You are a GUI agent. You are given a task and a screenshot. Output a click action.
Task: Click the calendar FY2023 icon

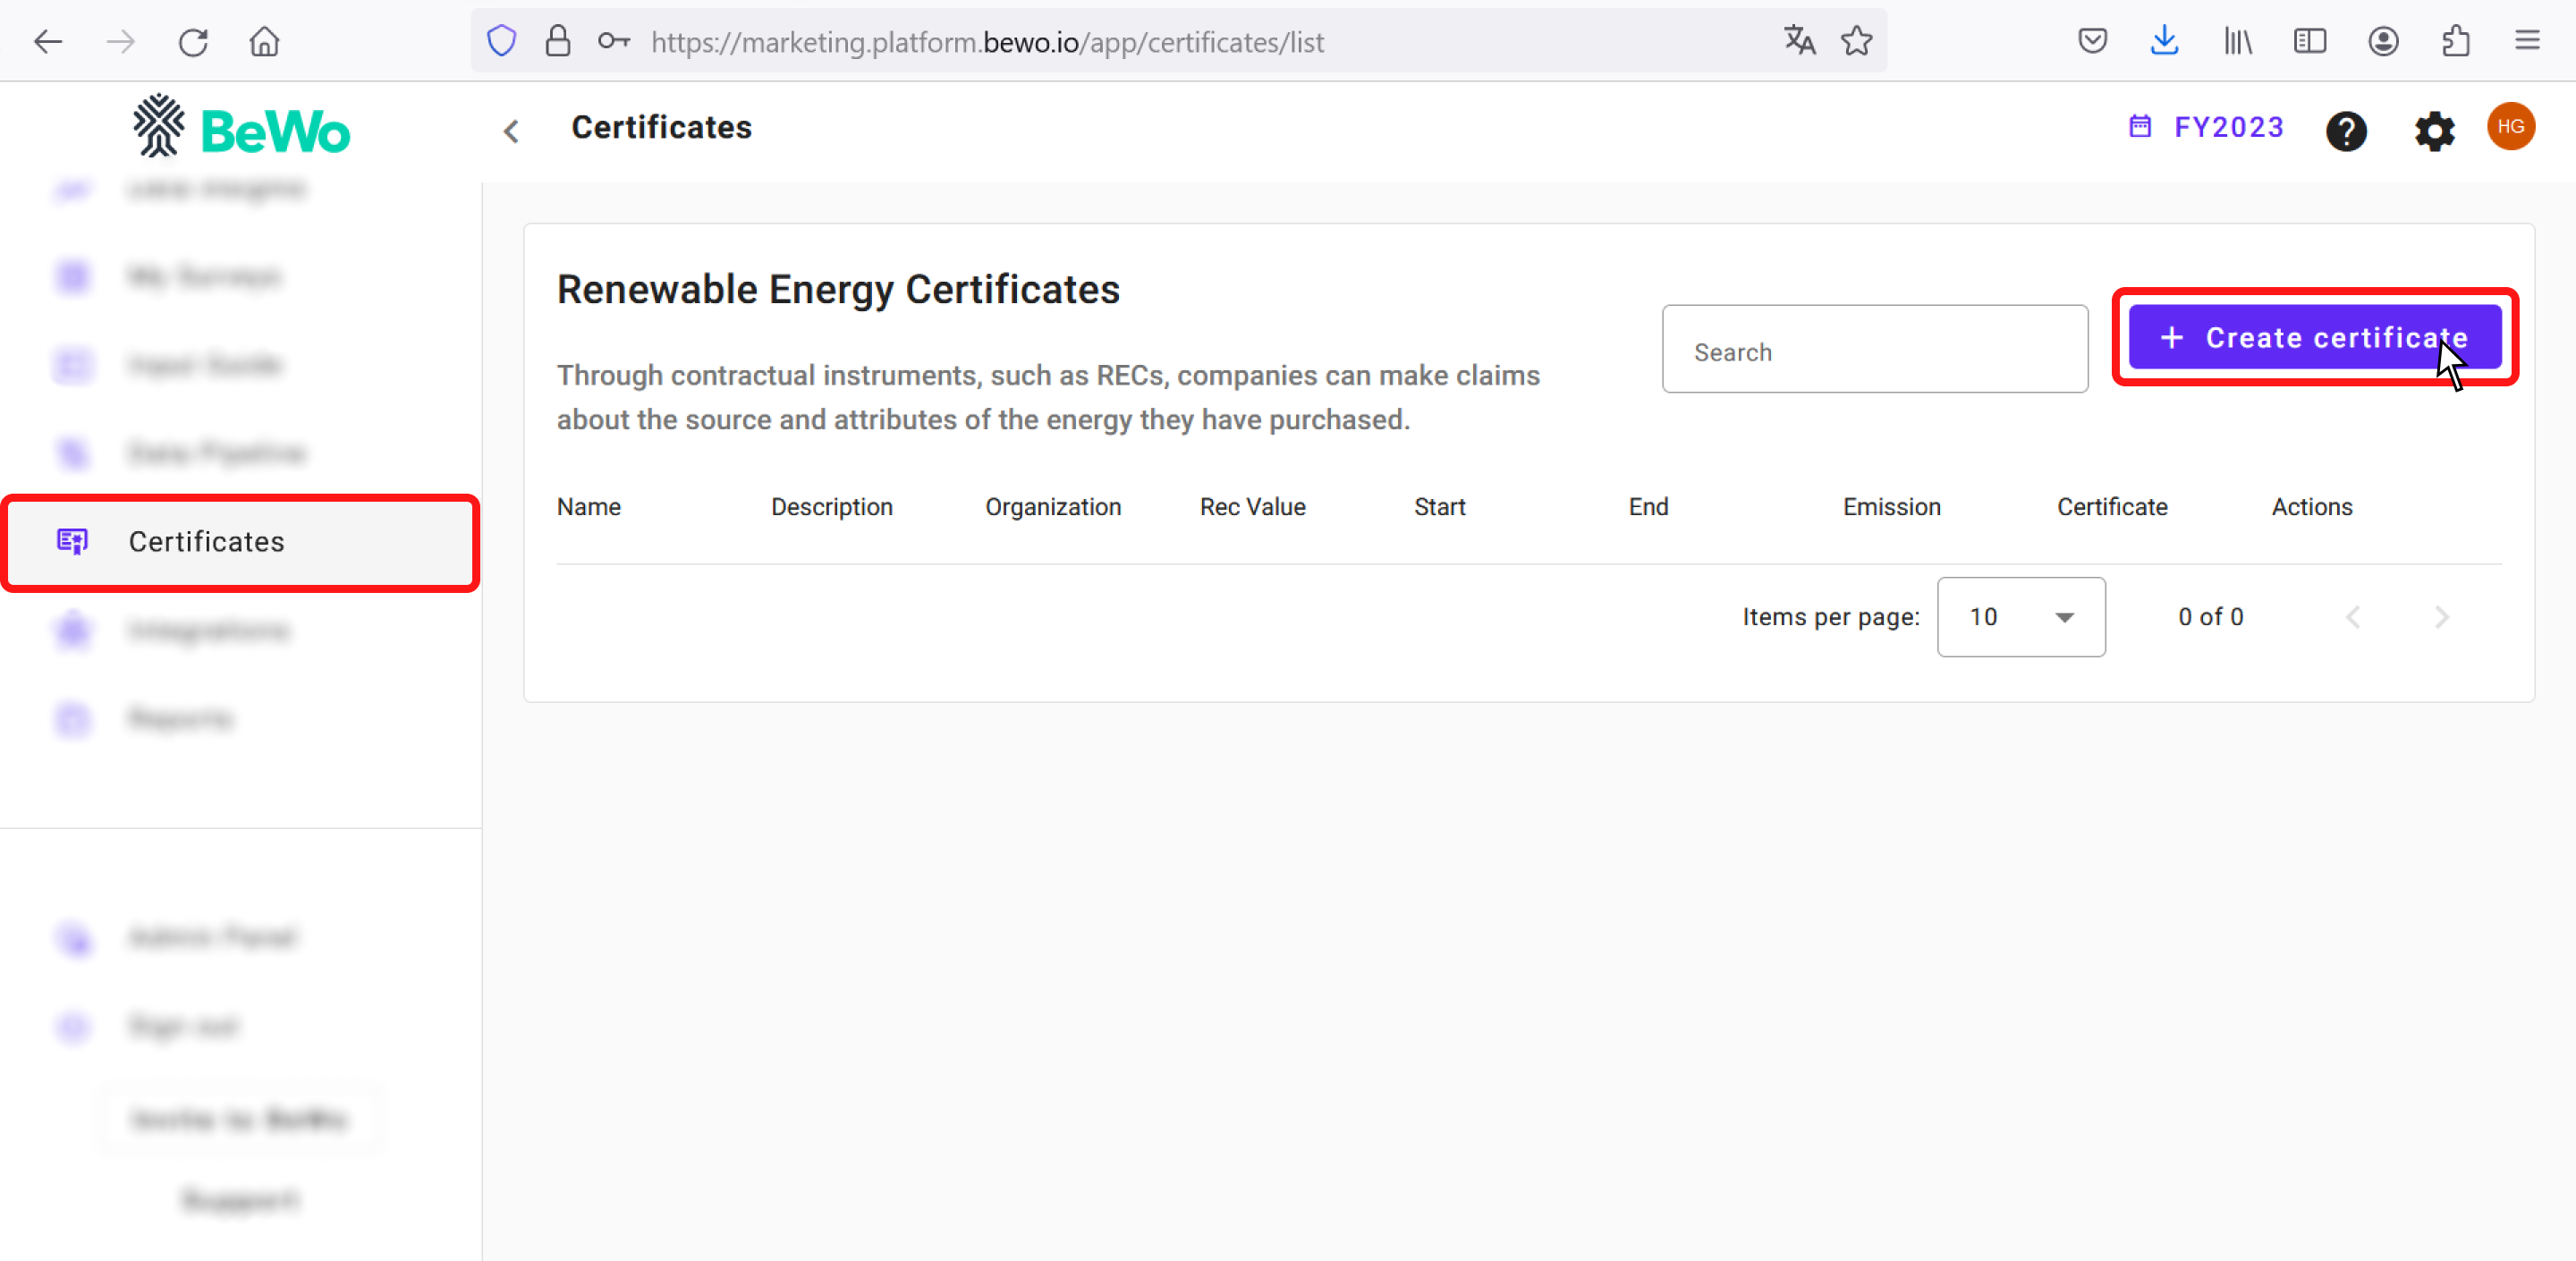click(2140, 128)
